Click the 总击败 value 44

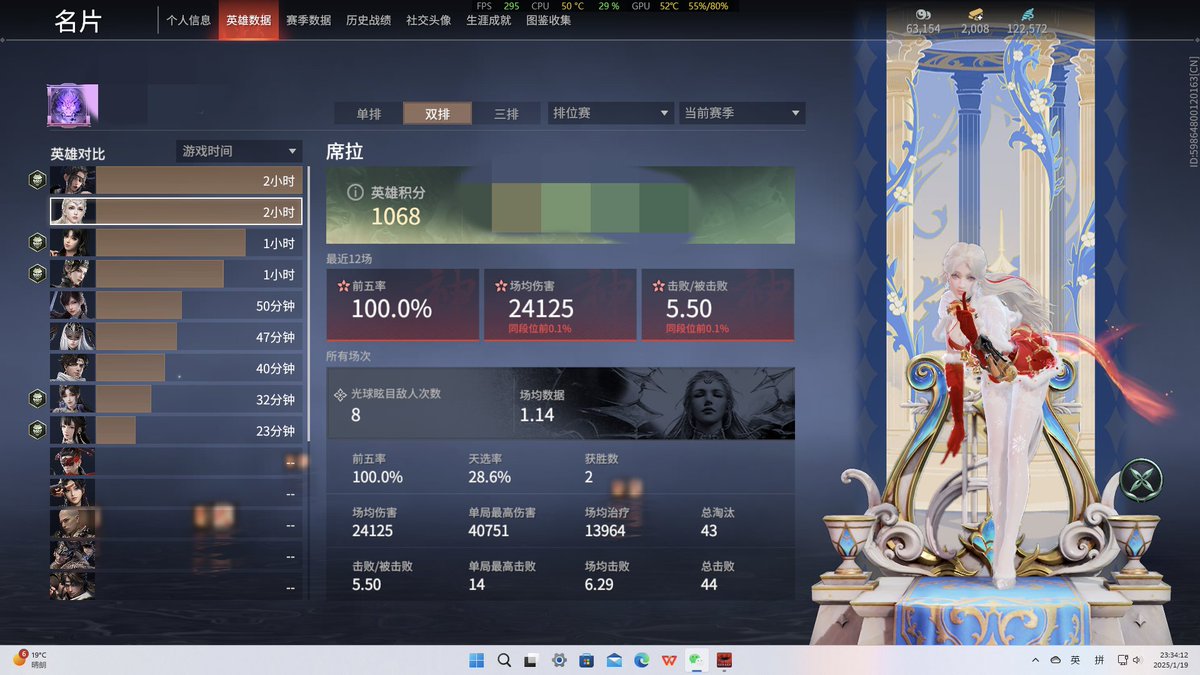point(709,584)
